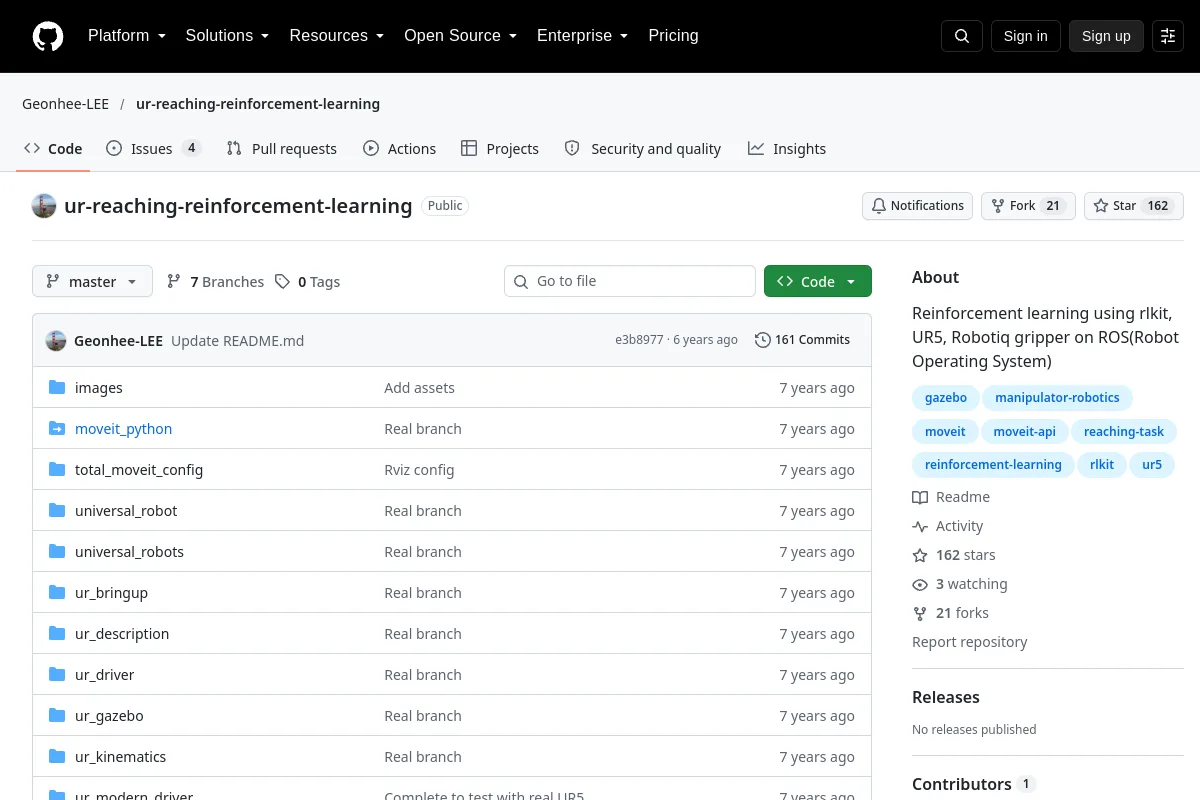Click the Notifications bell button
This screenshot has width=1200, height=800.
click(917, 206)
